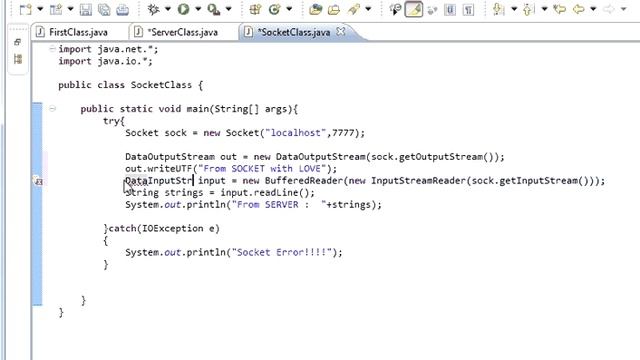Toggle Block Selection mode

pyautogui.click(x=450, y=9)
